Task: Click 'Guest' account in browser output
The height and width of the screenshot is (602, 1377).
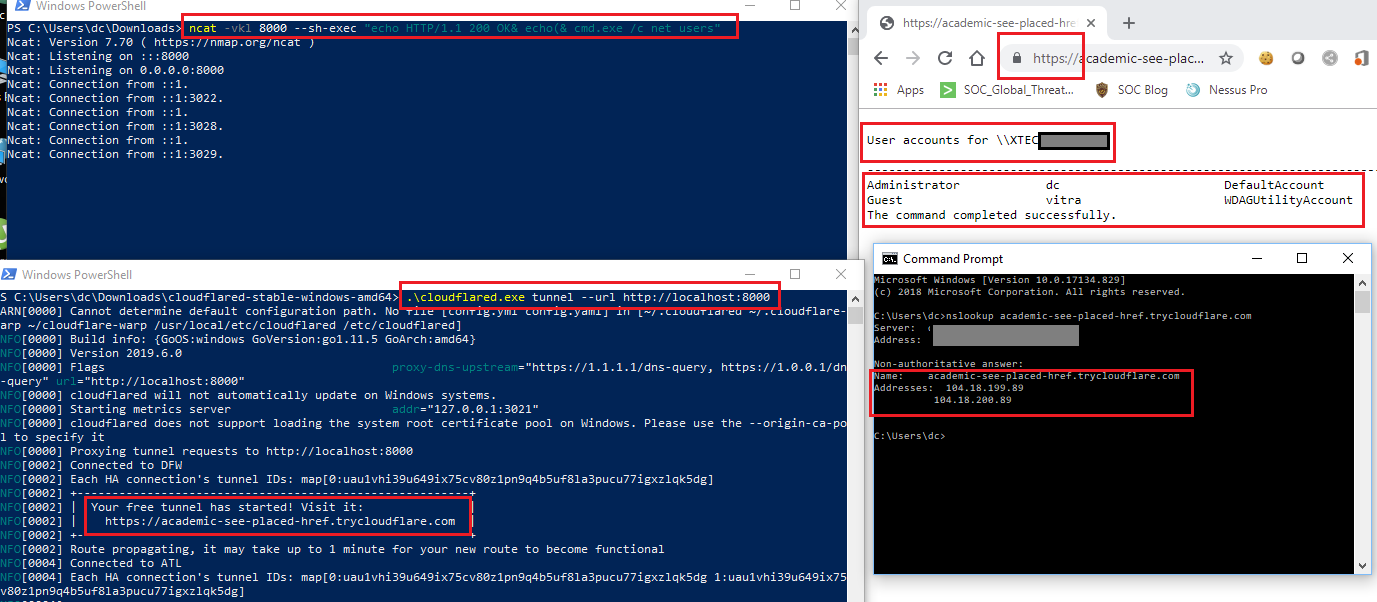Action: click(885, 200)
